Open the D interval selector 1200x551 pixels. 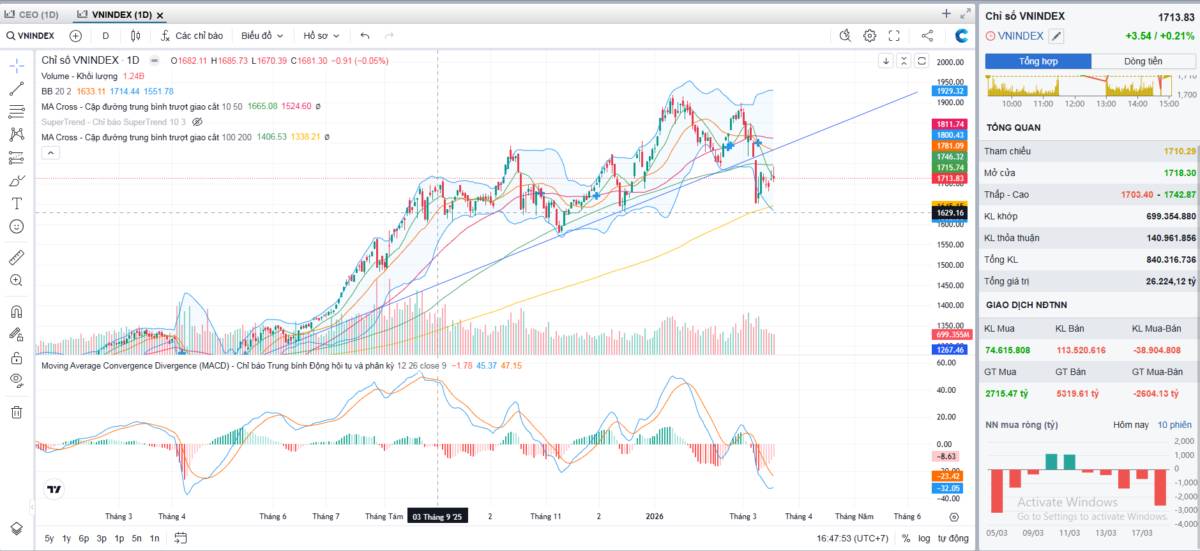click(105, 35)
